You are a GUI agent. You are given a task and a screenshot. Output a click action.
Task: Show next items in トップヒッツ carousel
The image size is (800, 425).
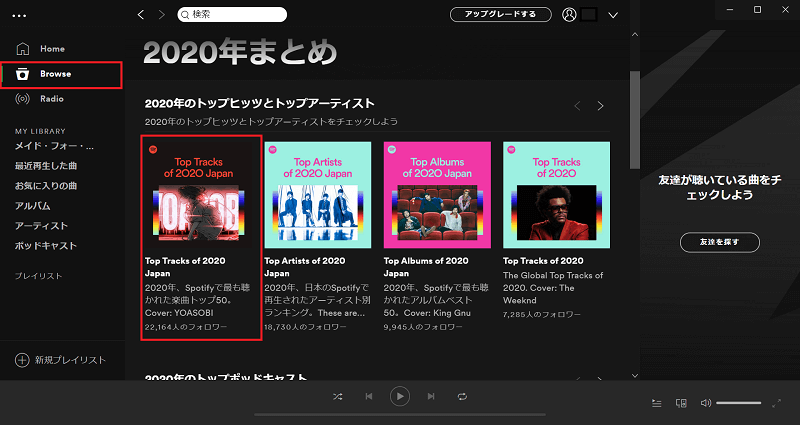(601, 106)
